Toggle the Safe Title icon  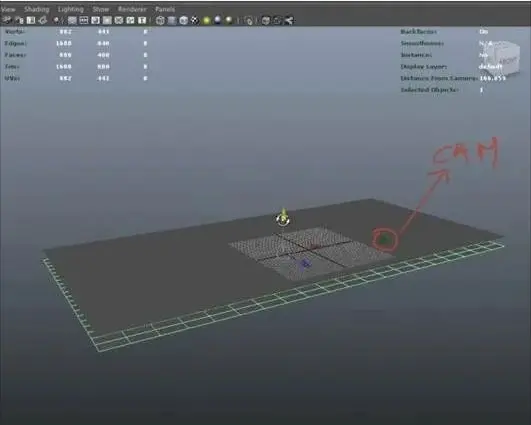pos(142,21)
